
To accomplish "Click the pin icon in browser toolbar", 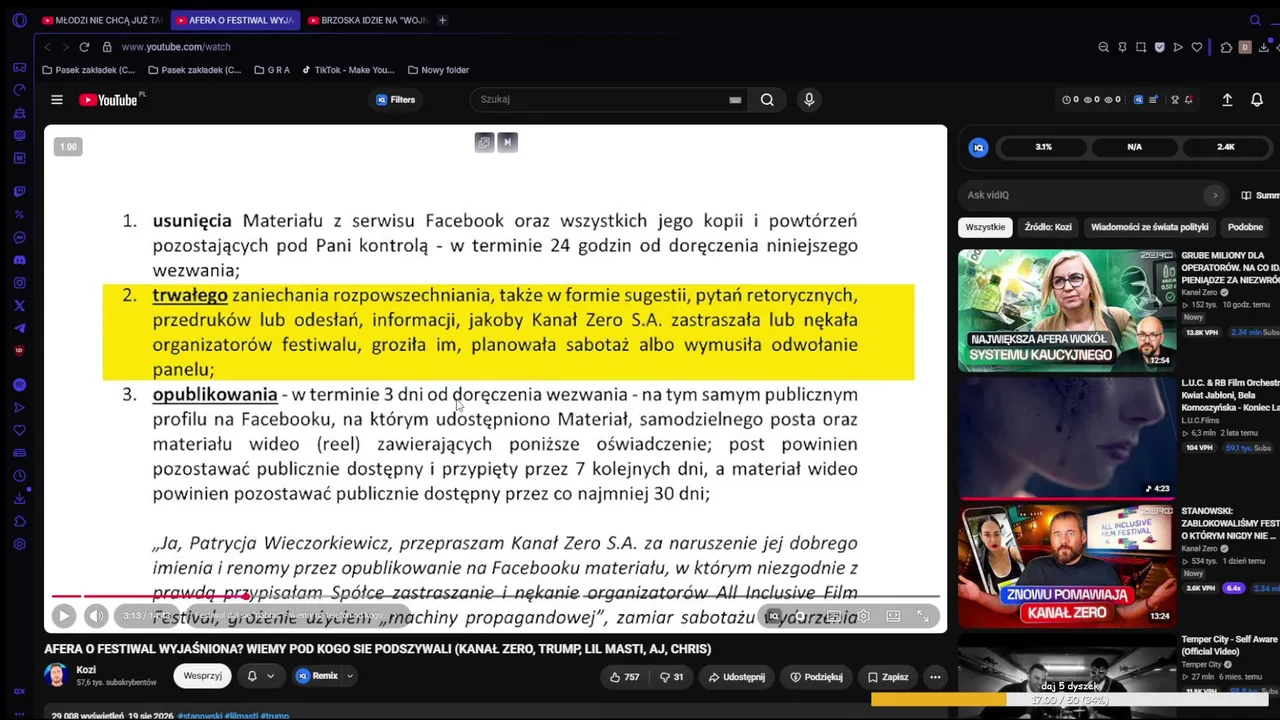I will point(1122,47).
